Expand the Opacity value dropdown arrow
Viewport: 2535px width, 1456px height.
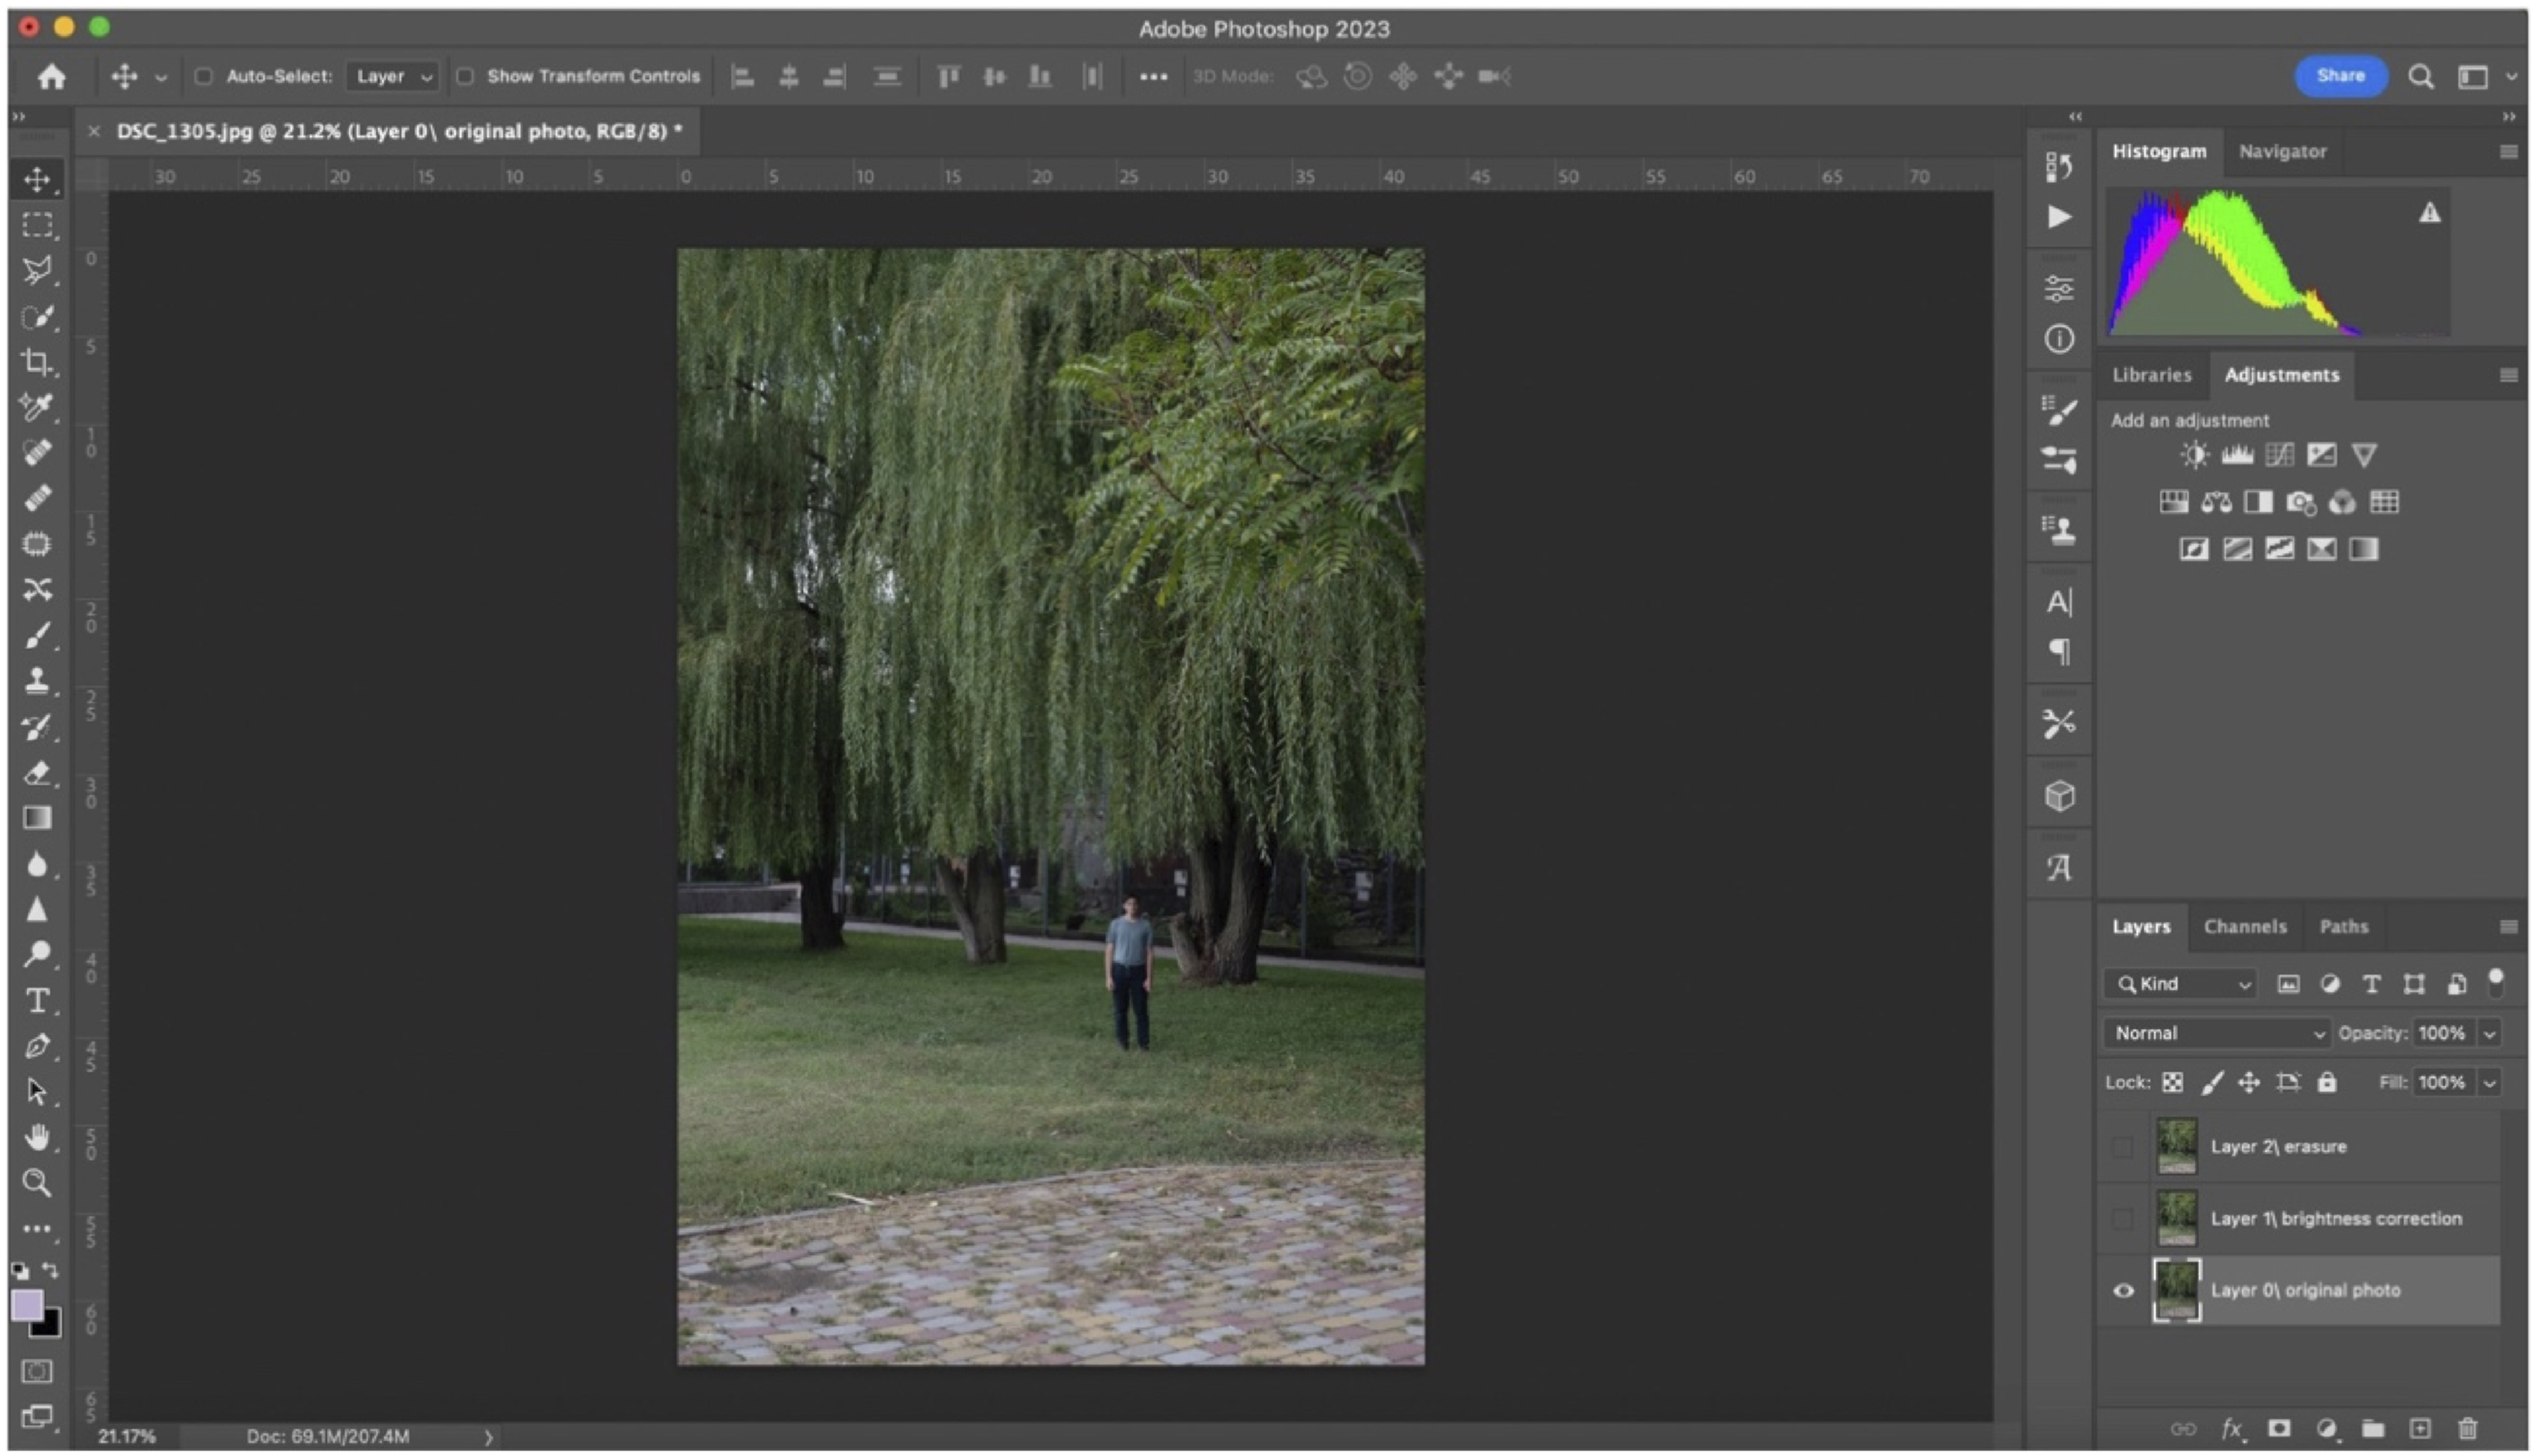pyautogui.click(x=2489, y=1033)
